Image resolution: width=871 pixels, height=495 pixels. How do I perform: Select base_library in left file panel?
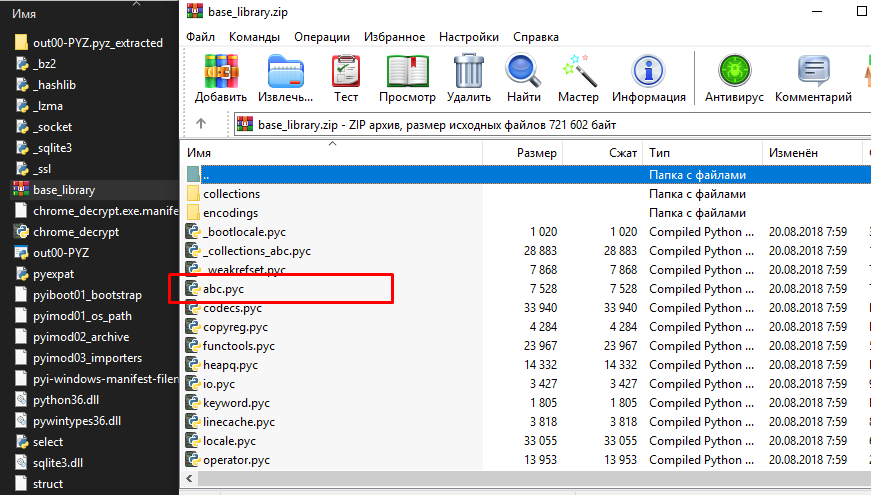(64, 190)
